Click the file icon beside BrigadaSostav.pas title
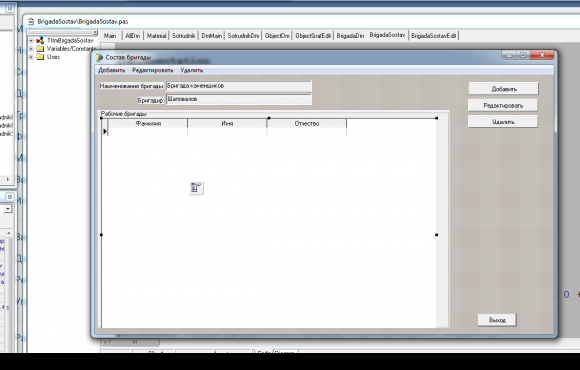This screenshot has height=370, width=580. [x=31, y=21]
